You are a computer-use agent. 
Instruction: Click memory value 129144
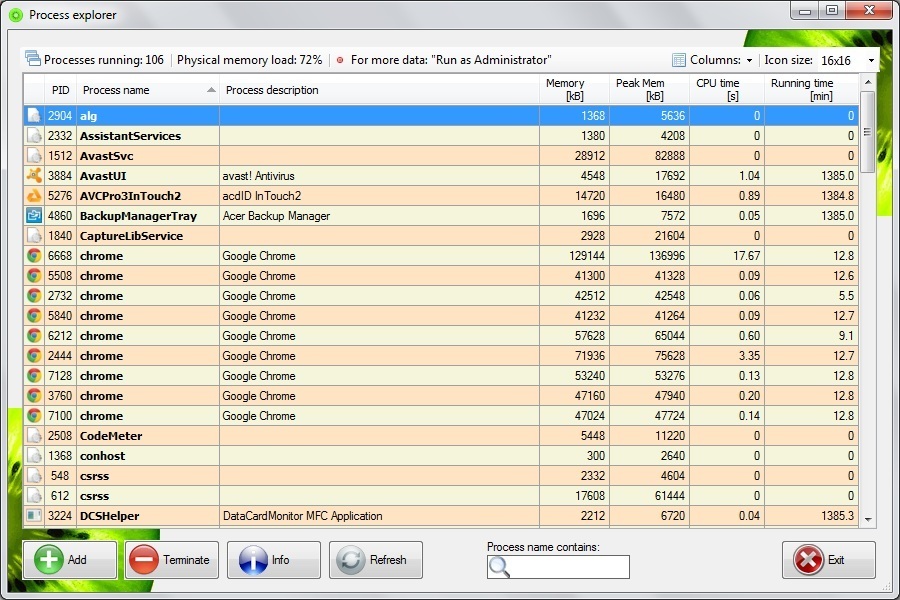click(x=587, y=256)
